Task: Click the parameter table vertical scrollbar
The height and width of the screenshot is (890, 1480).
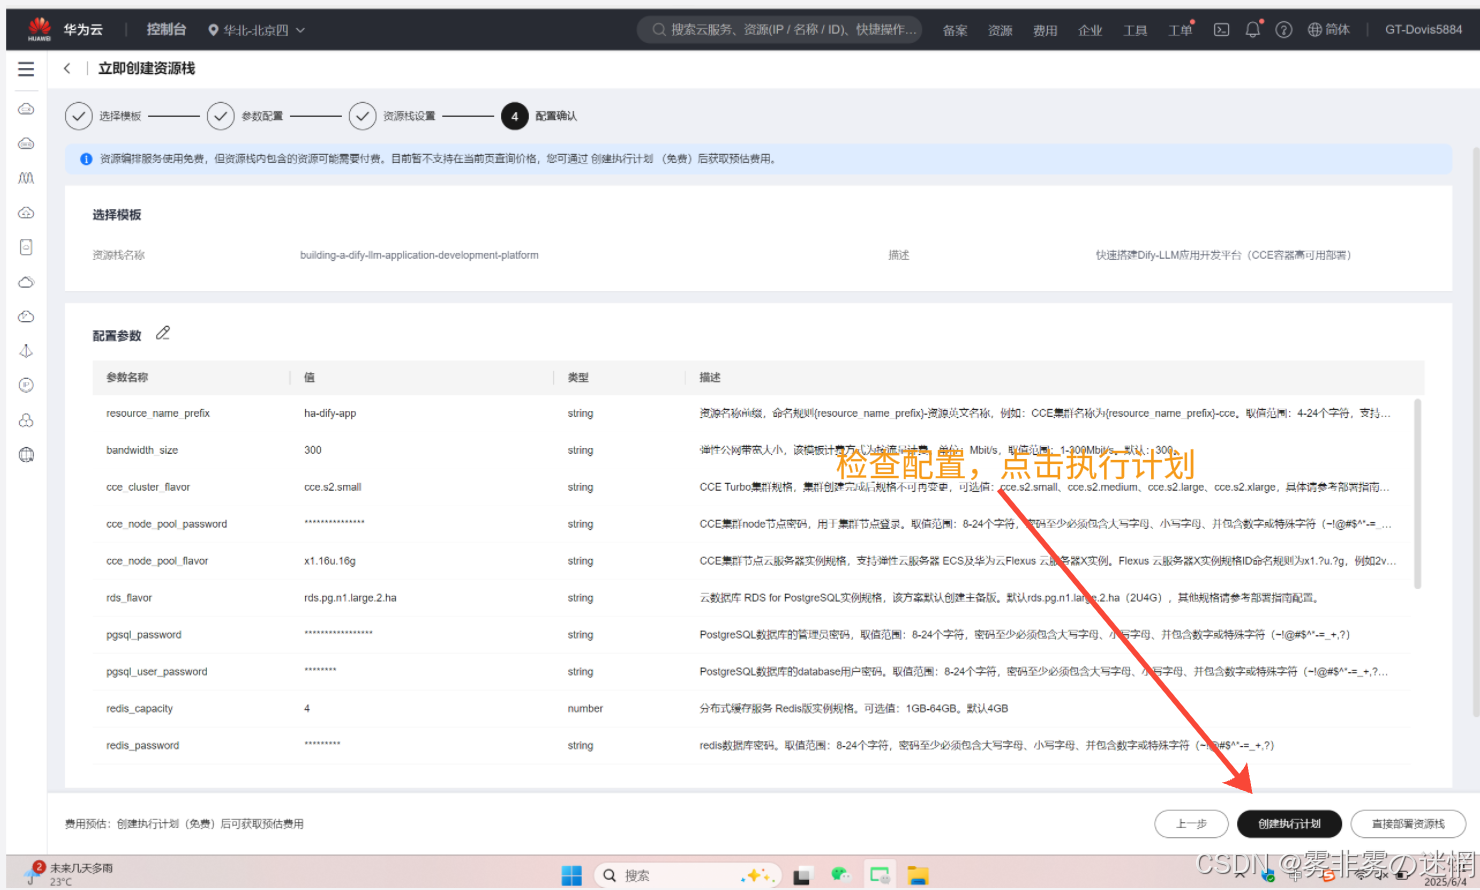Action: click(1418, 494)
